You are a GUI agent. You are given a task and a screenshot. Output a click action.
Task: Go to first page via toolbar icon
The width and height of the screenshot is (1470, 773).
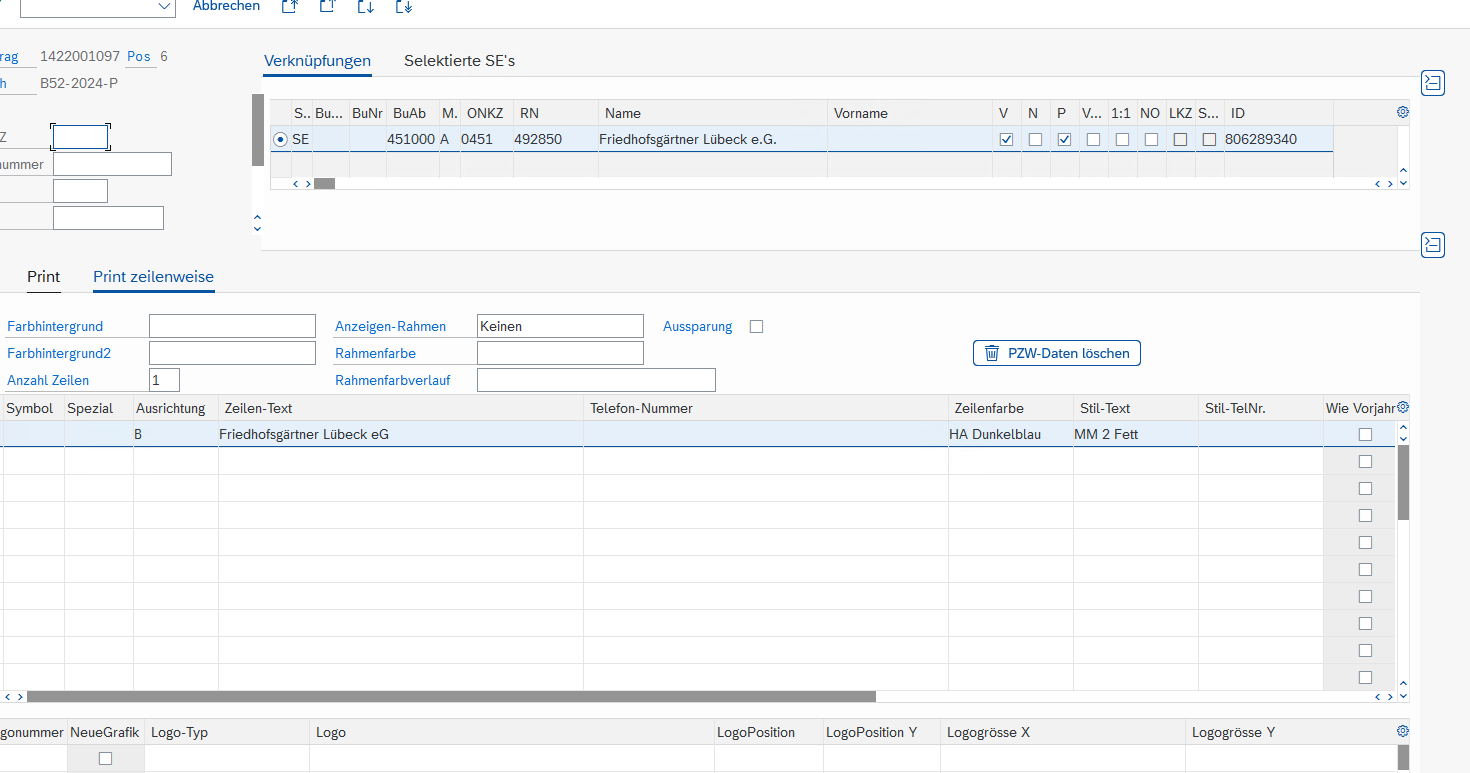290,6
